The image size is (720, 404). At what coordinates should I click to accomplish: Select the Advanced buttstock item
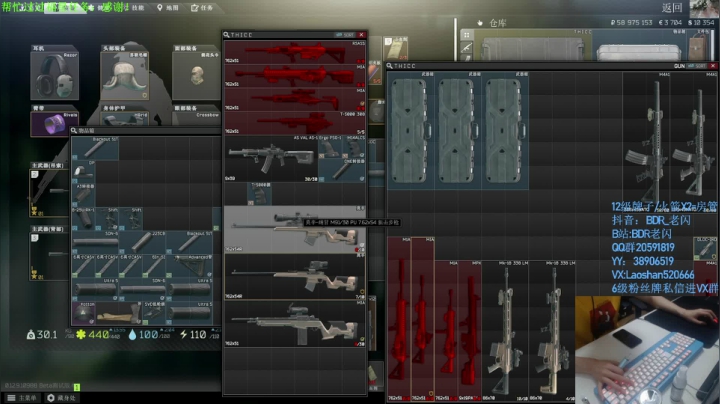click(190, 266)
